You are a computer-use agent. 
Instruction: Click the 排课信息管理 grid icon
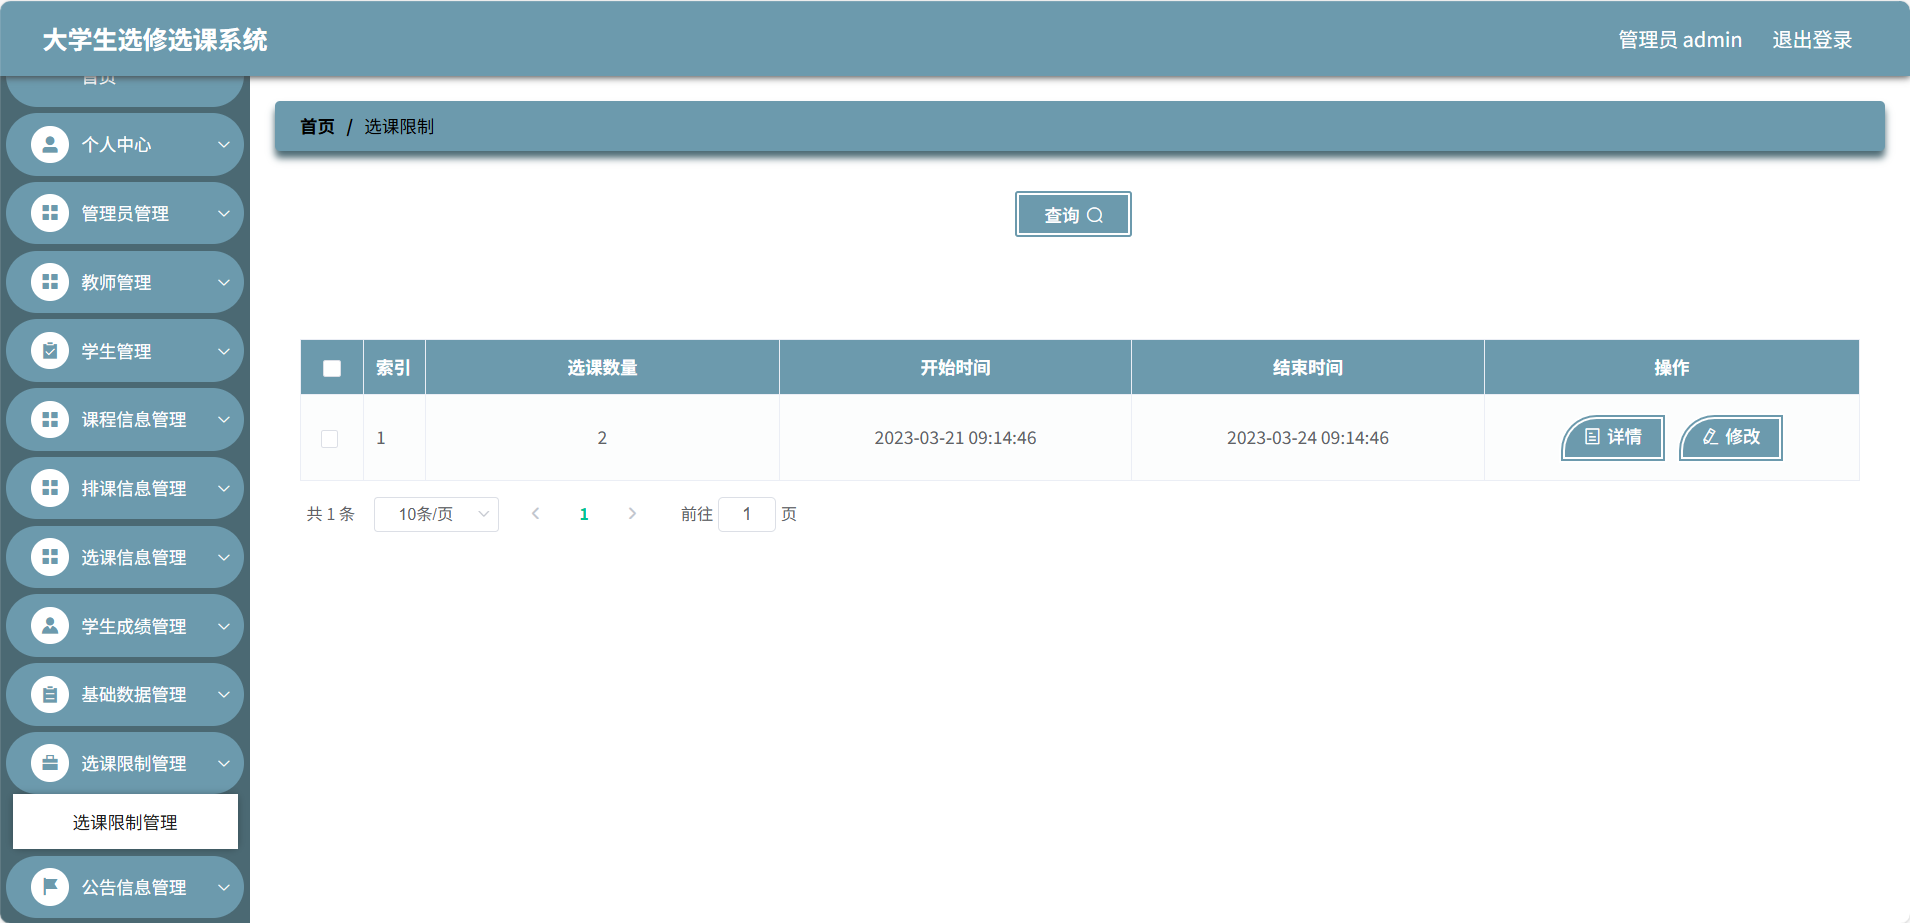pyautogui.click(x=50, y=488)
